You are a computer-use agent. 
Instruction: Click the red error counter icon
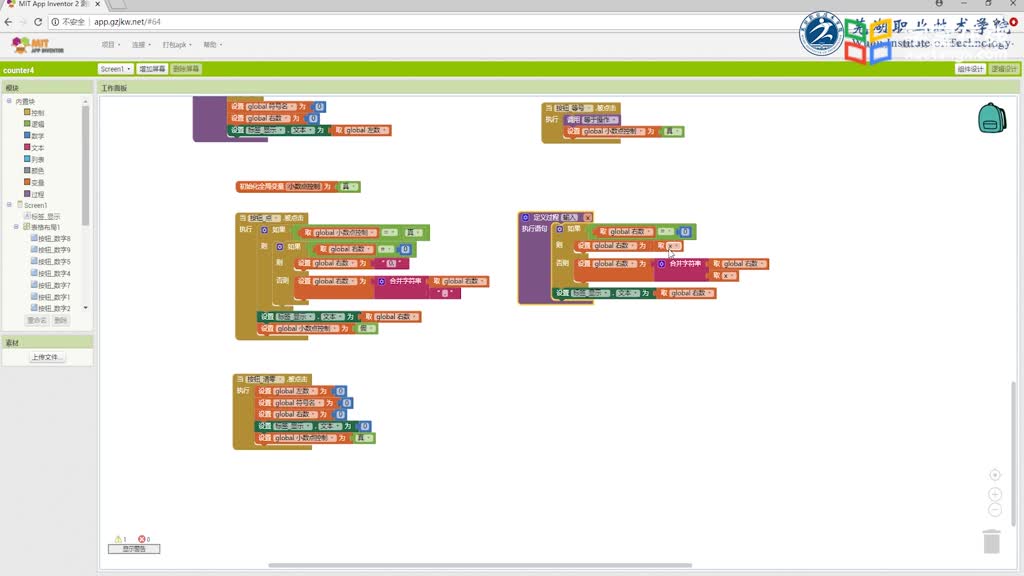click(141, 539)
